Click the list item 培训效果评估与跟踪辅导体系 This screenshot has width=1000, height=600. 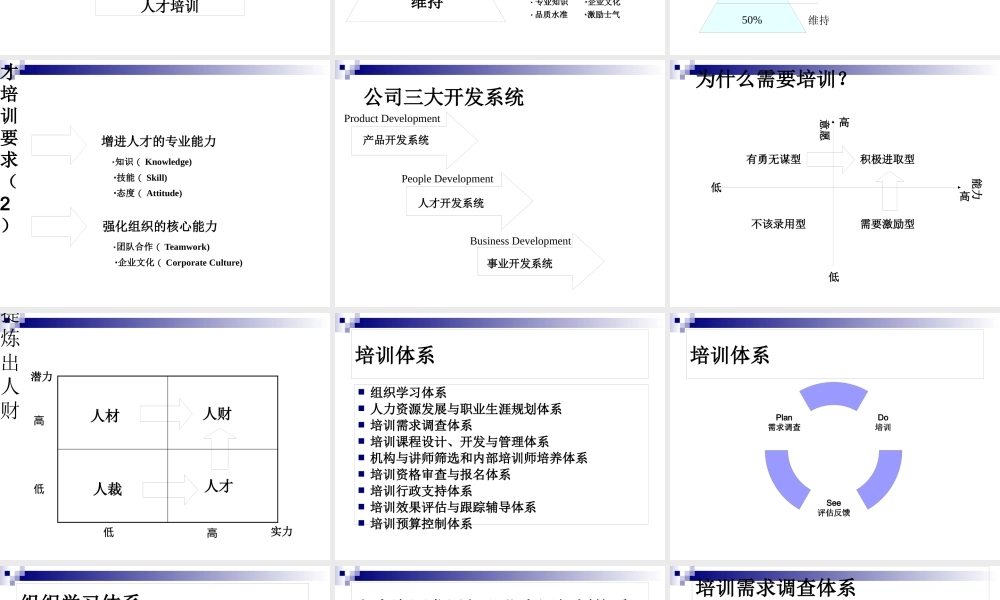click(453, 508)
